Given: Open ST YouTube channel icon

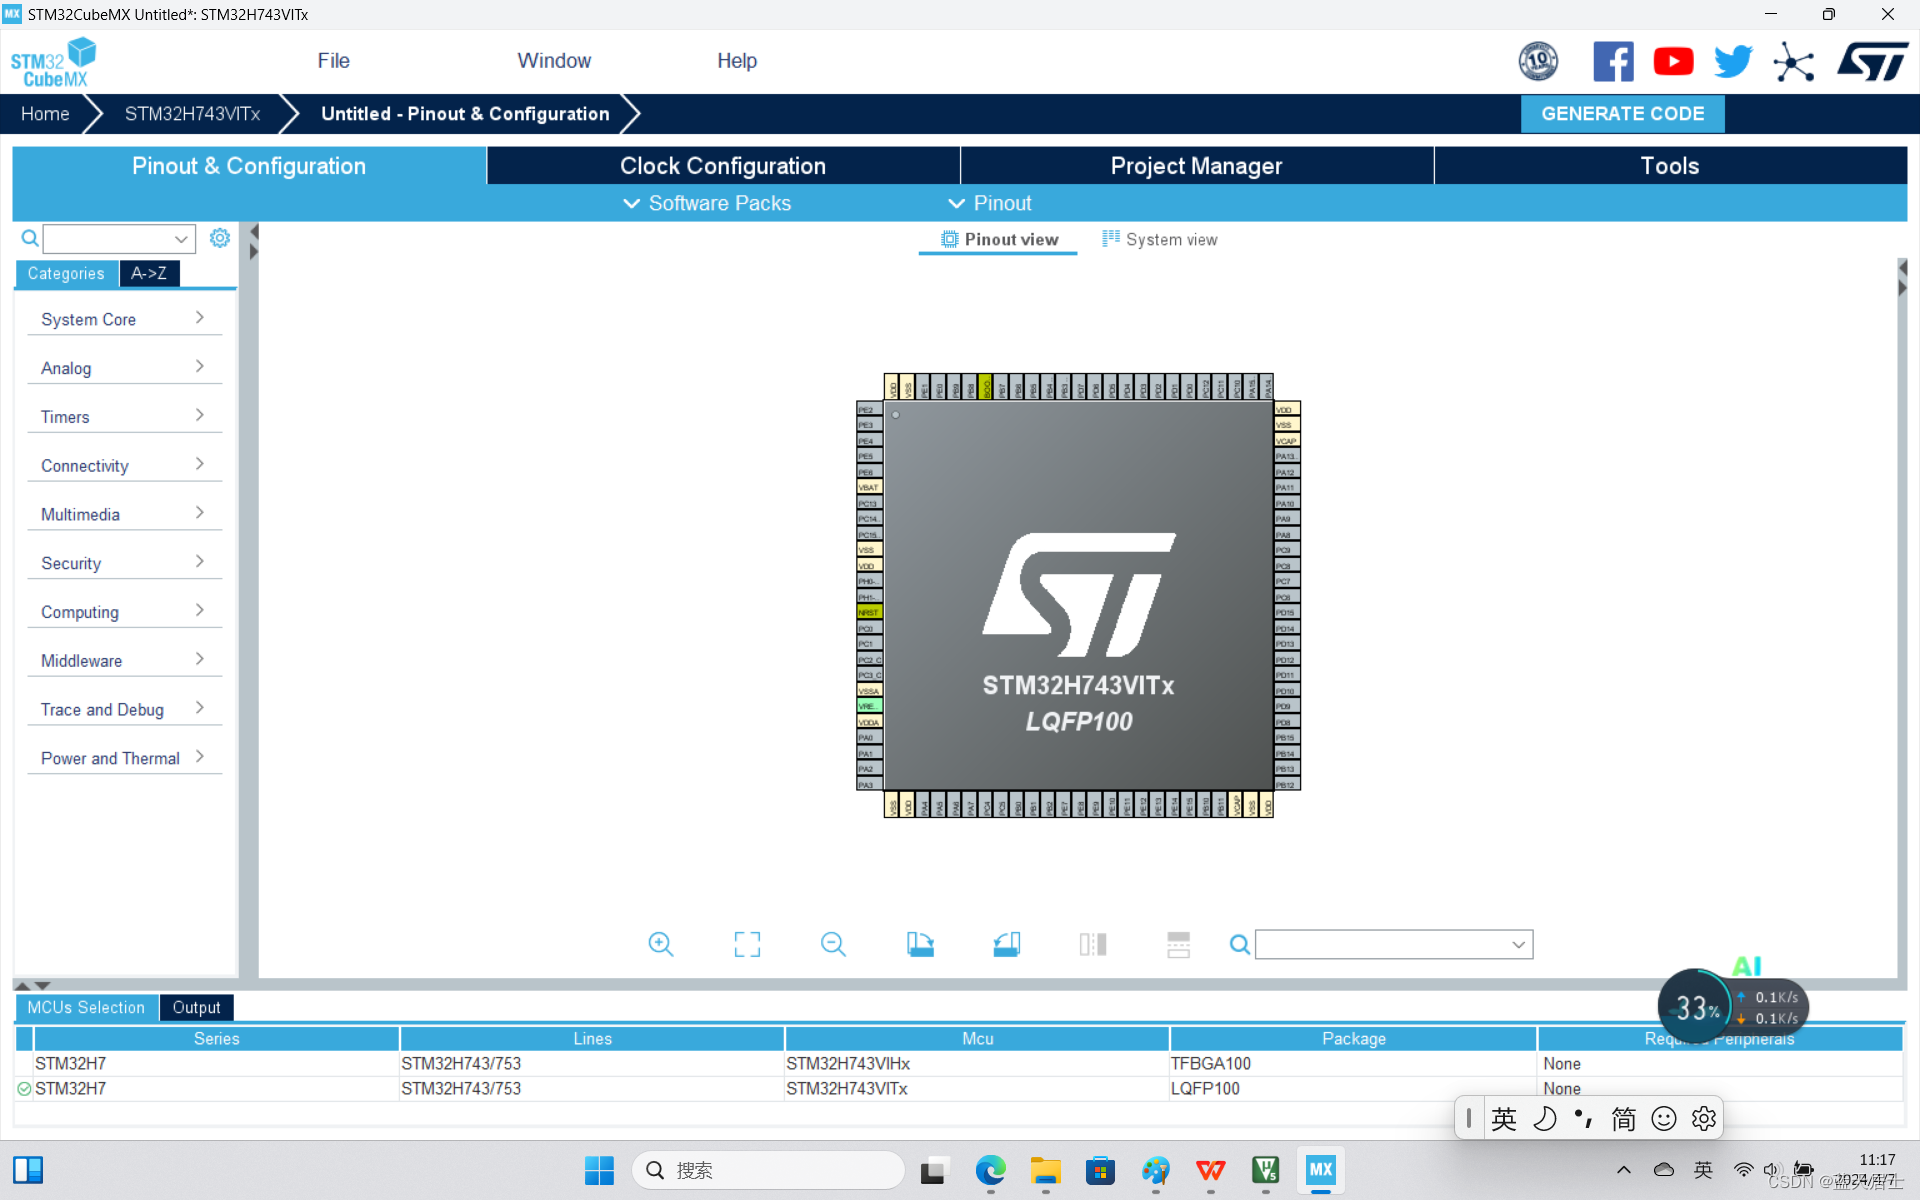Looking at the screenshot, I should [1673, 62].
